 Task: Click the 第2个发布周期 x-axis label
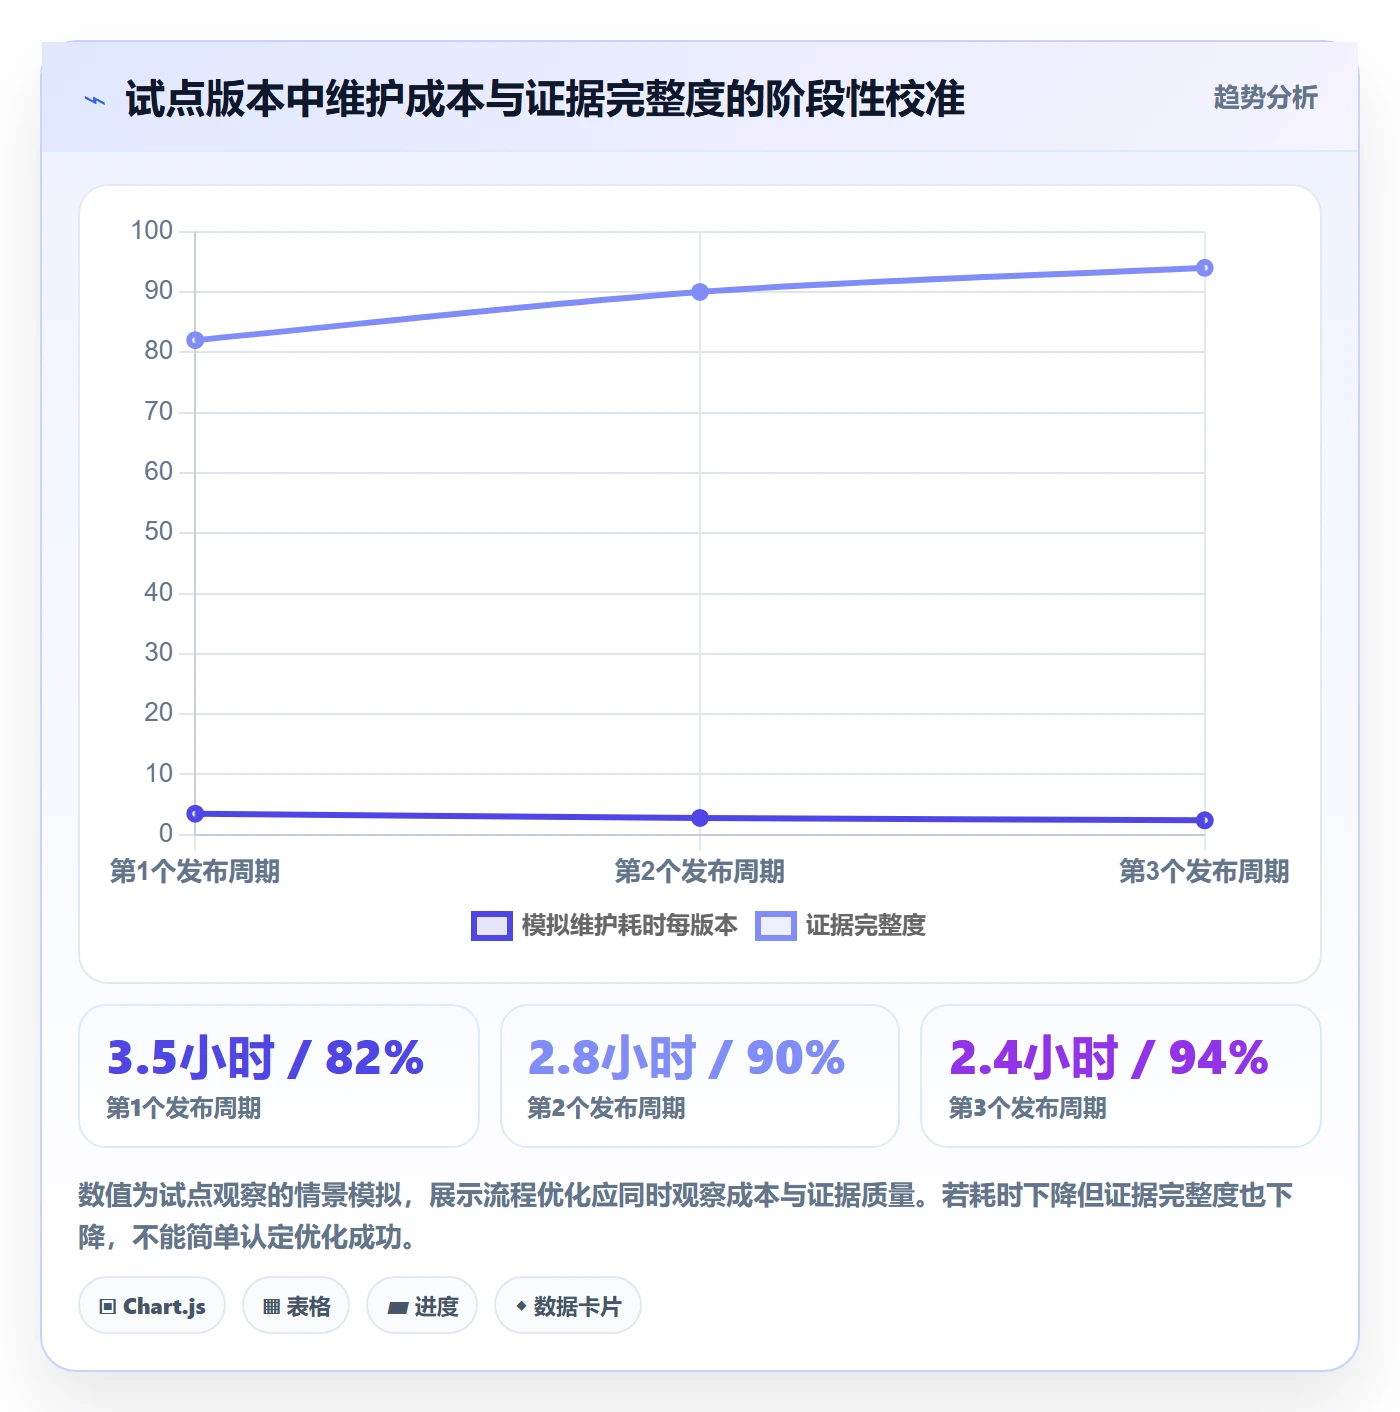tap(700, 872)
